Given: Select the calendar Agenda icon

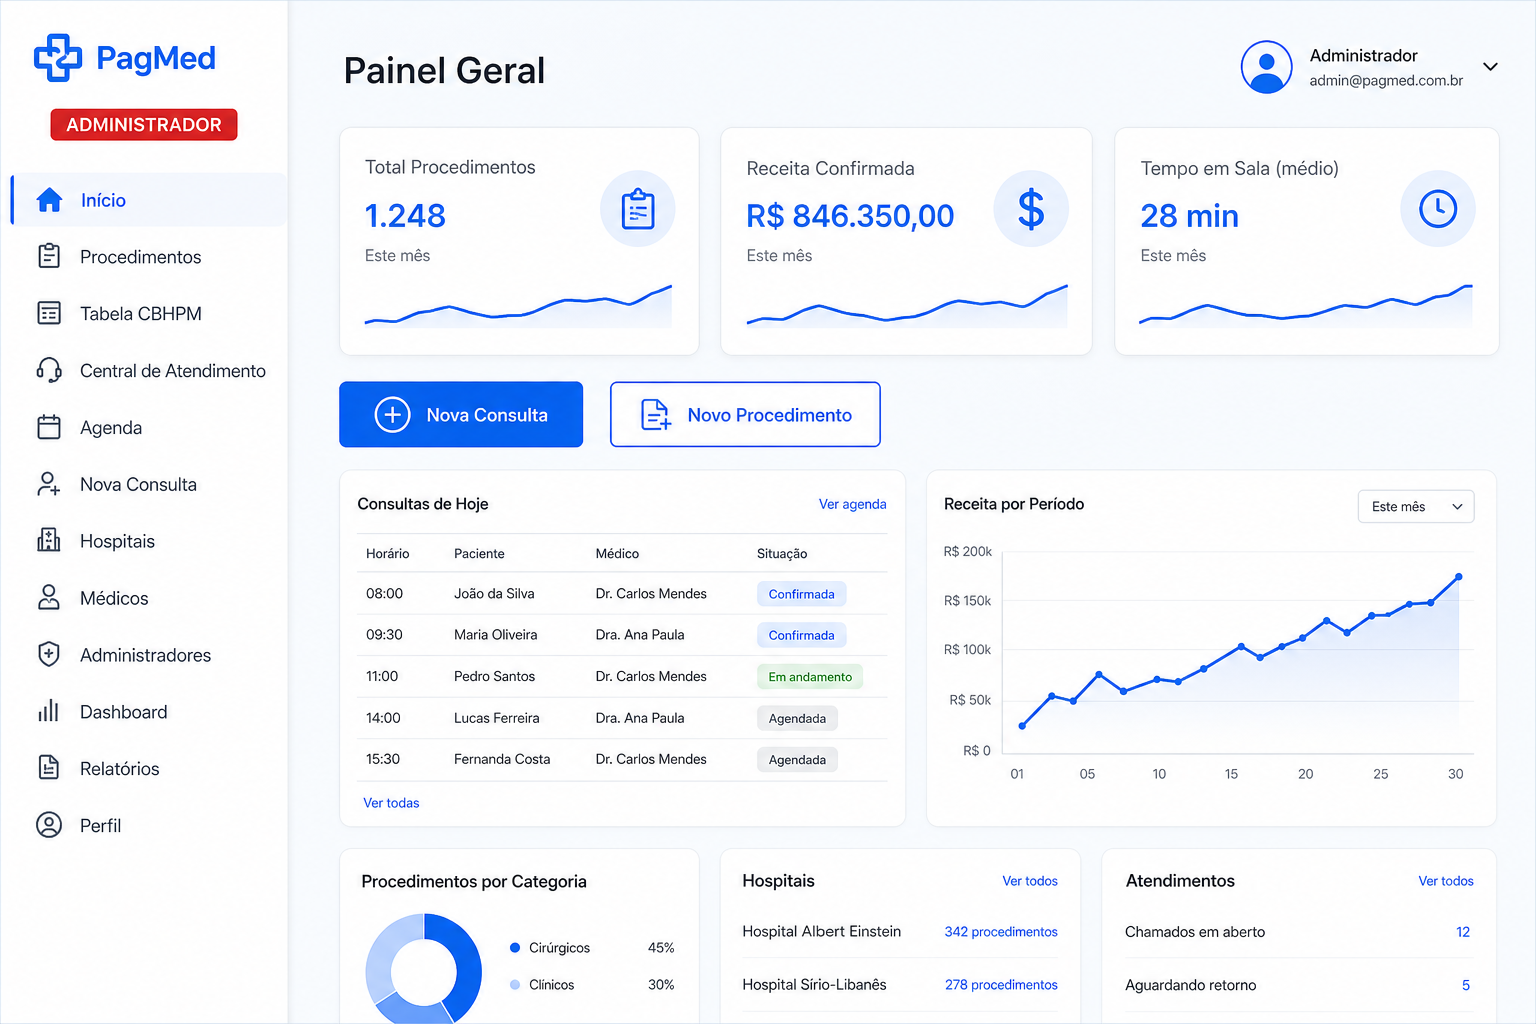Looking at the screenshot, I should pyautogui.click(x=49, y=427).
